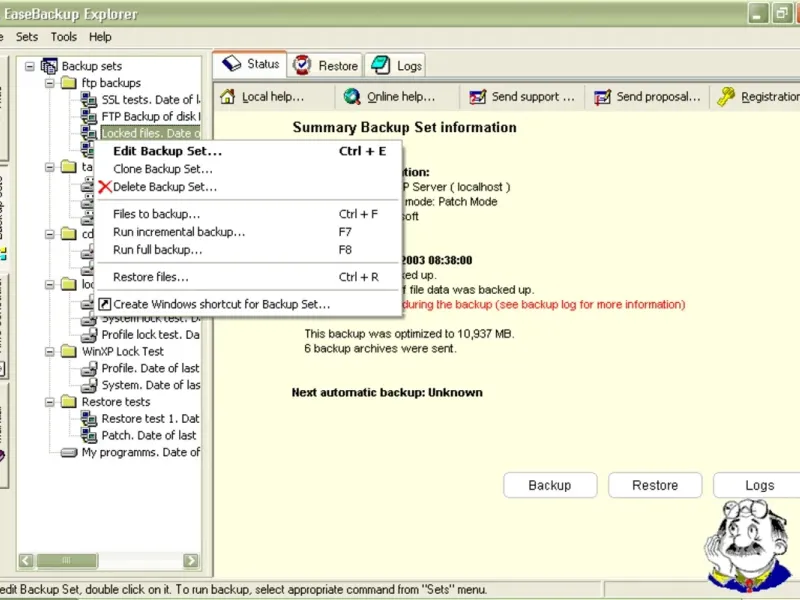This screenshot has width=800, height=600.
Task: Switch to the Restore tab
Action: pos(326,65)
